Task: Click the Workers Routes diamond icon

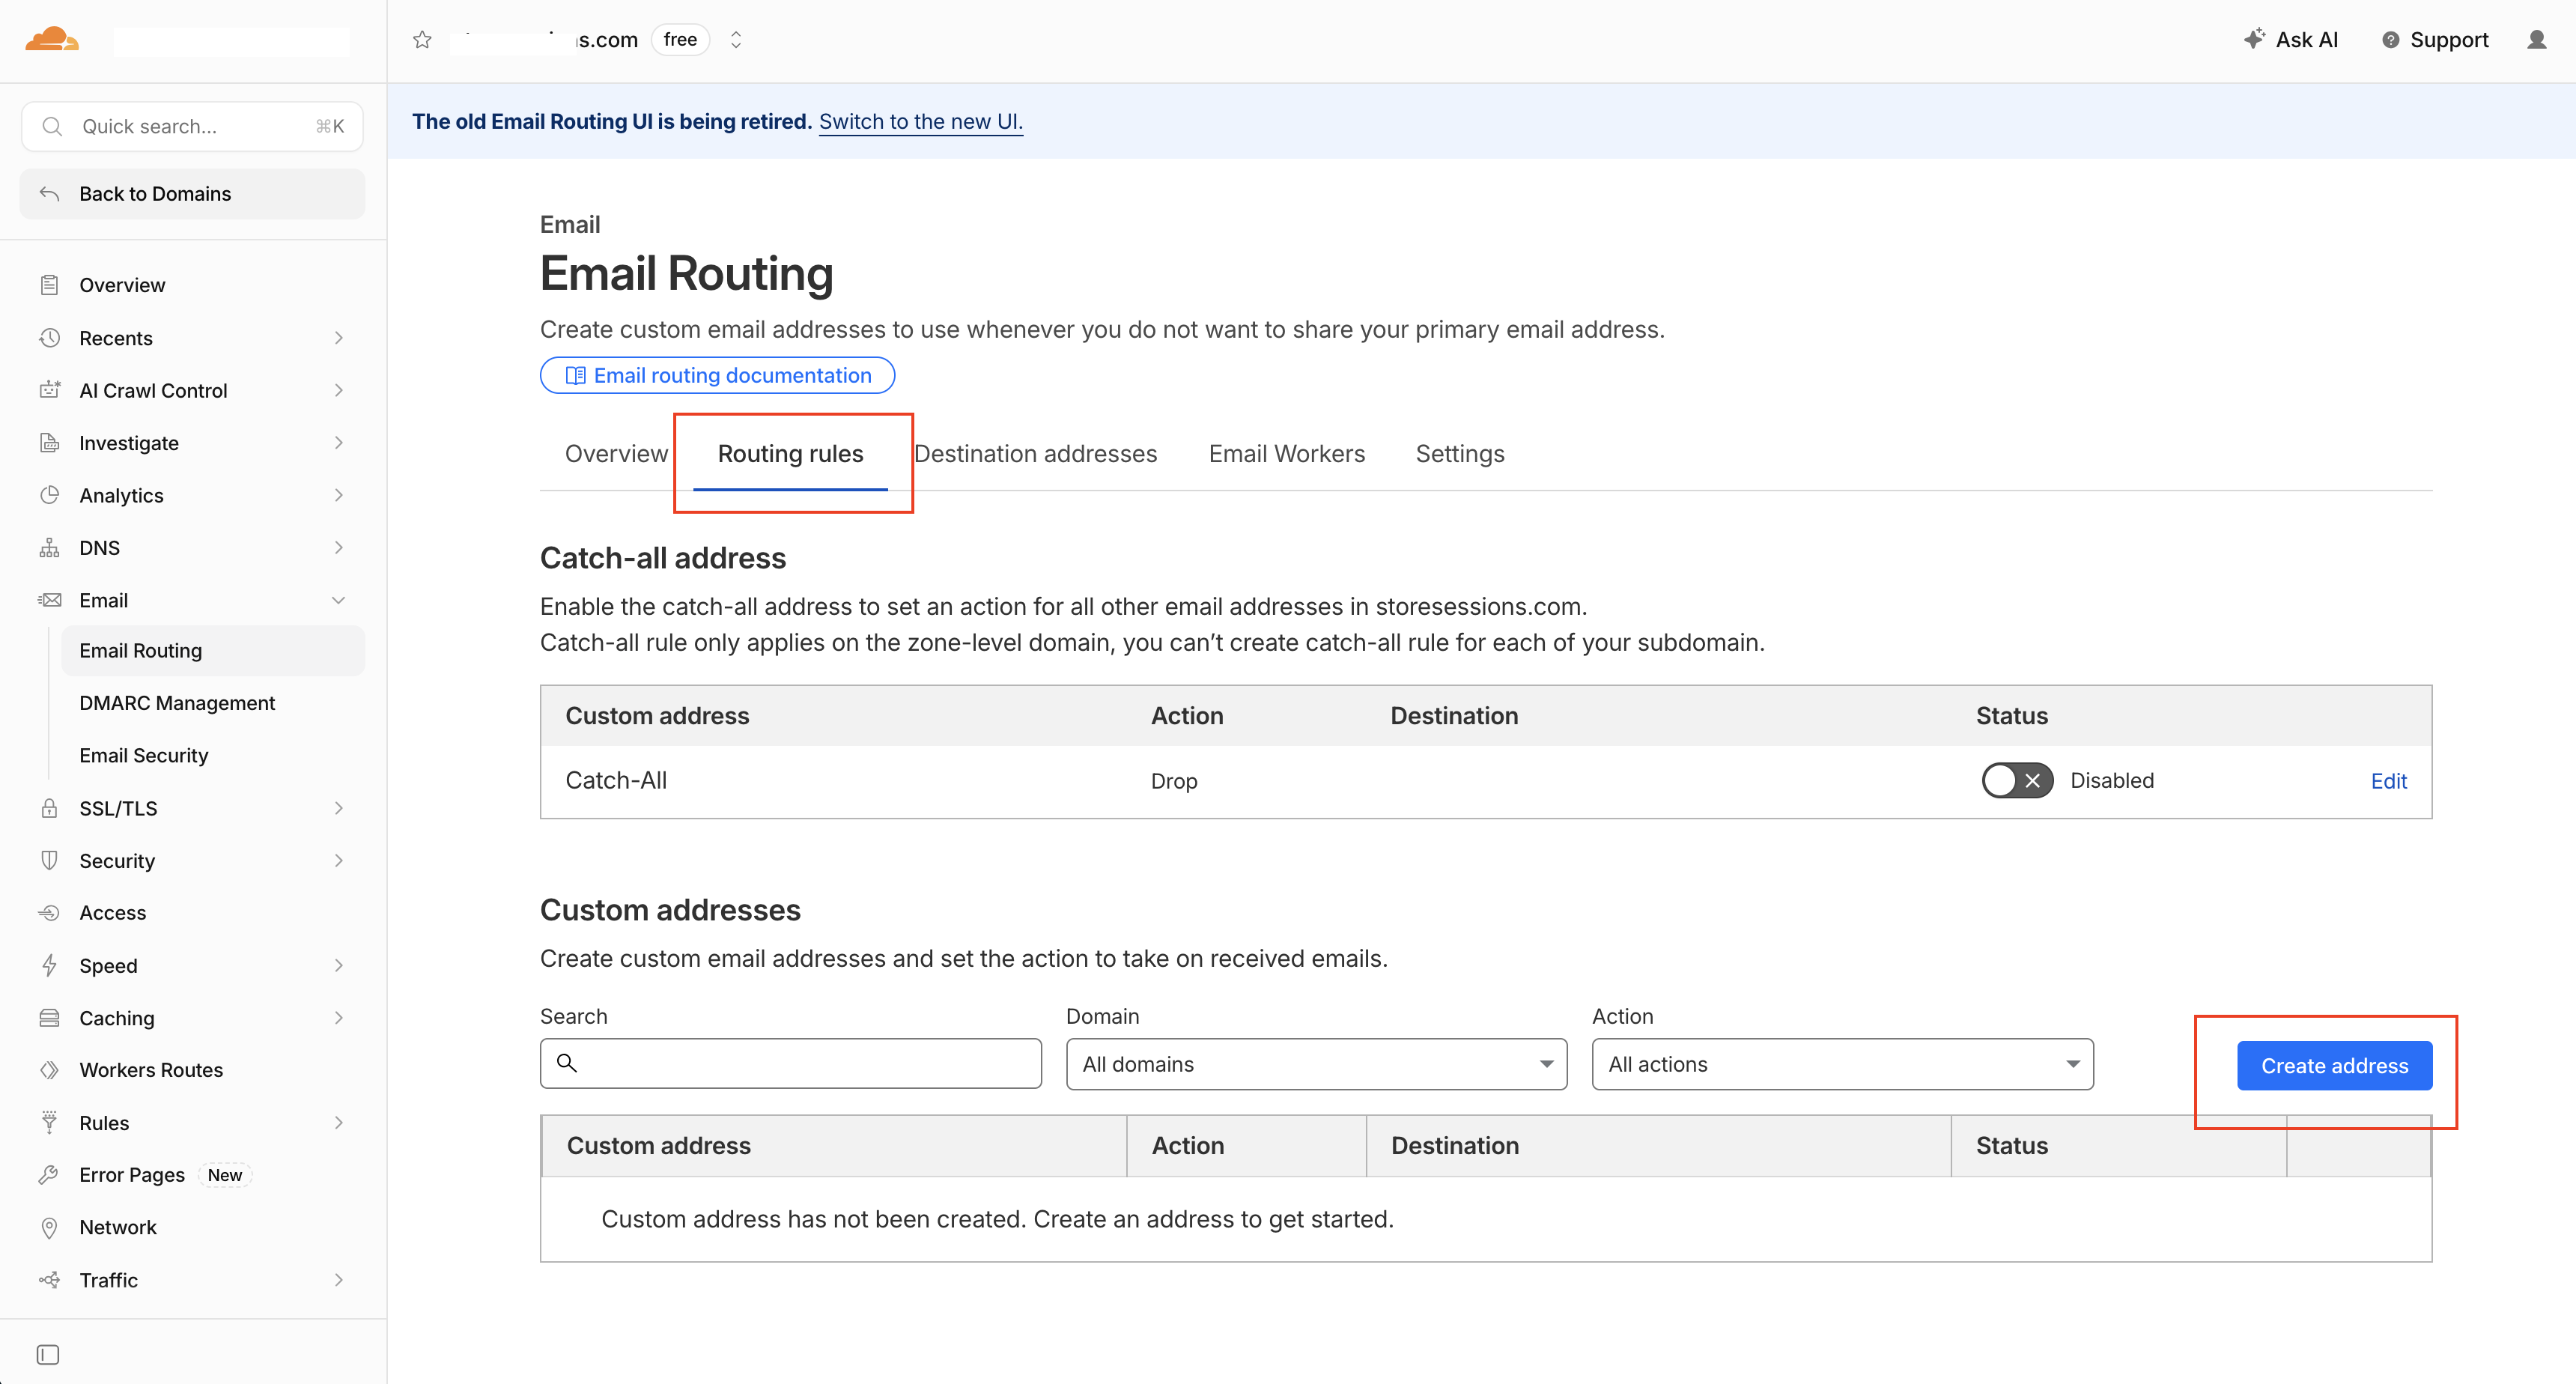Action: coord(49,1070)
